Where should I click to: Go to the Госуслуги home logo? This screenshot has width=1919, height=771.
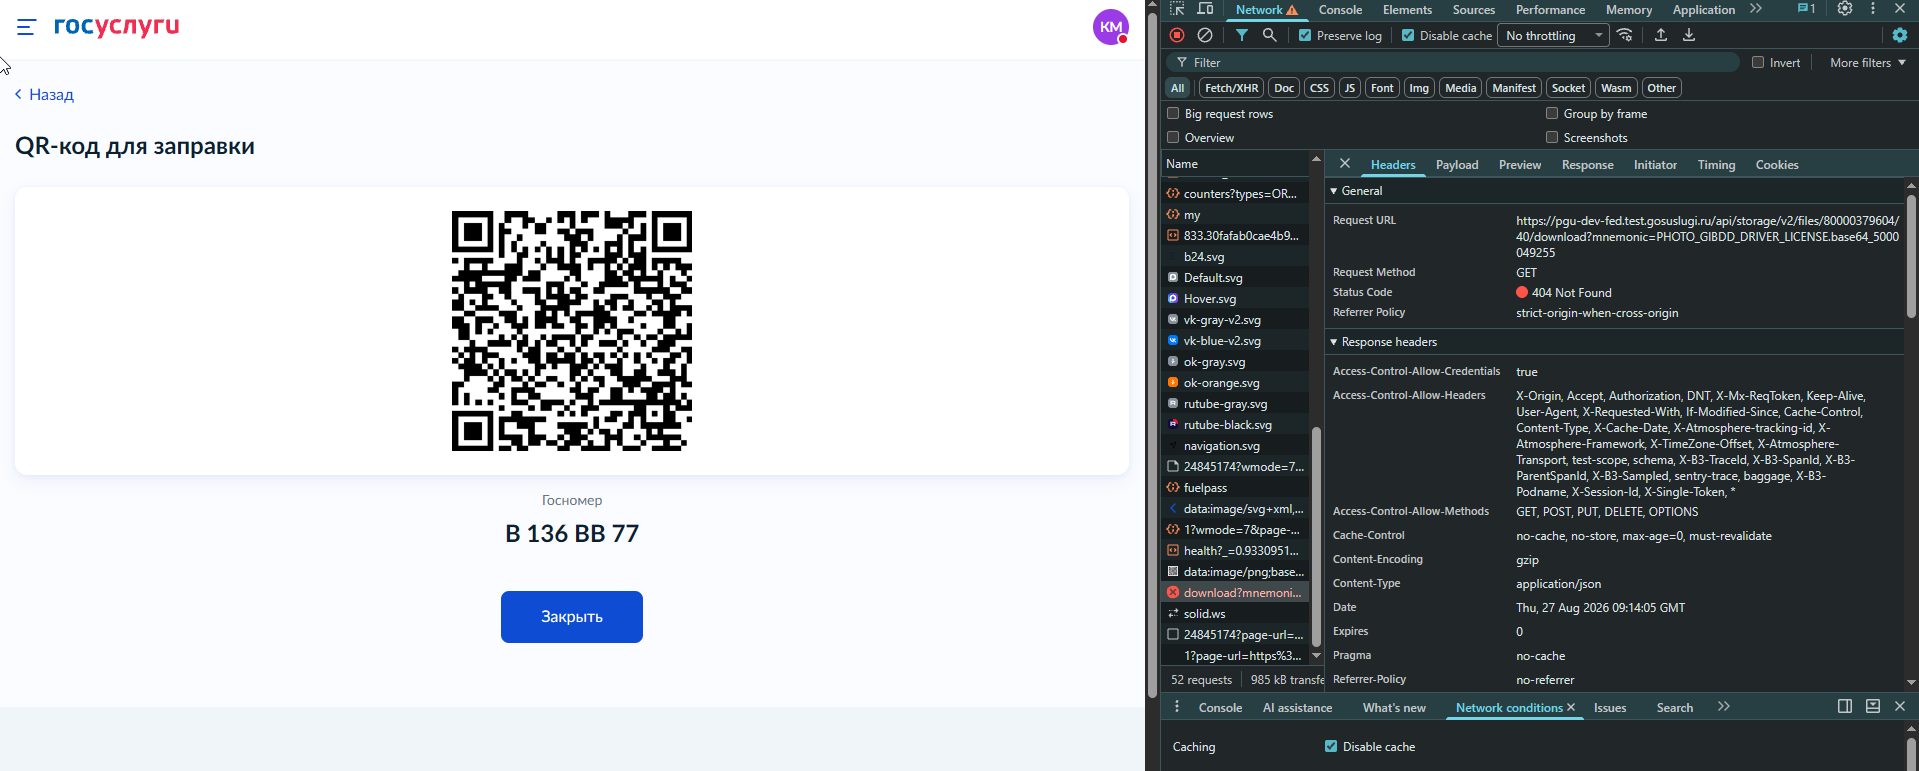[117, 26]
